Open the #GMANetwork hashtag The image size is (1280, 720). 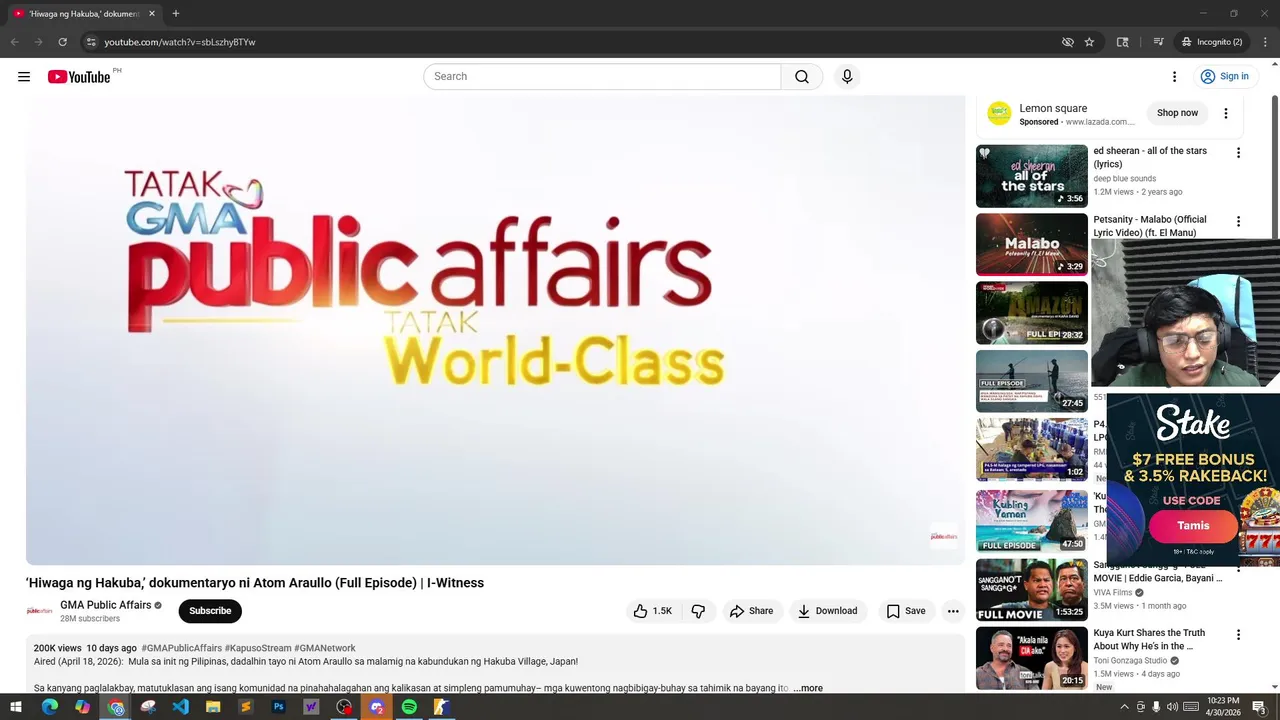click(x=325, y=649)
